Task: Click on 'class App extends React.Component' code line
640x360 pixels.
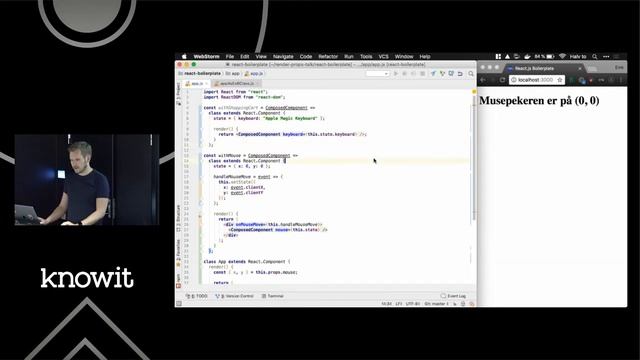Action: pos(247,262)
